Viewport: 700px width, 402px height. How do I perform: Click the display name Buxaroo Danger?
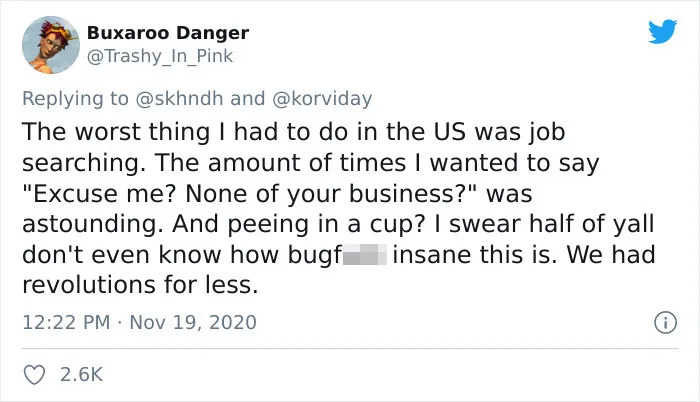point(168,33)
